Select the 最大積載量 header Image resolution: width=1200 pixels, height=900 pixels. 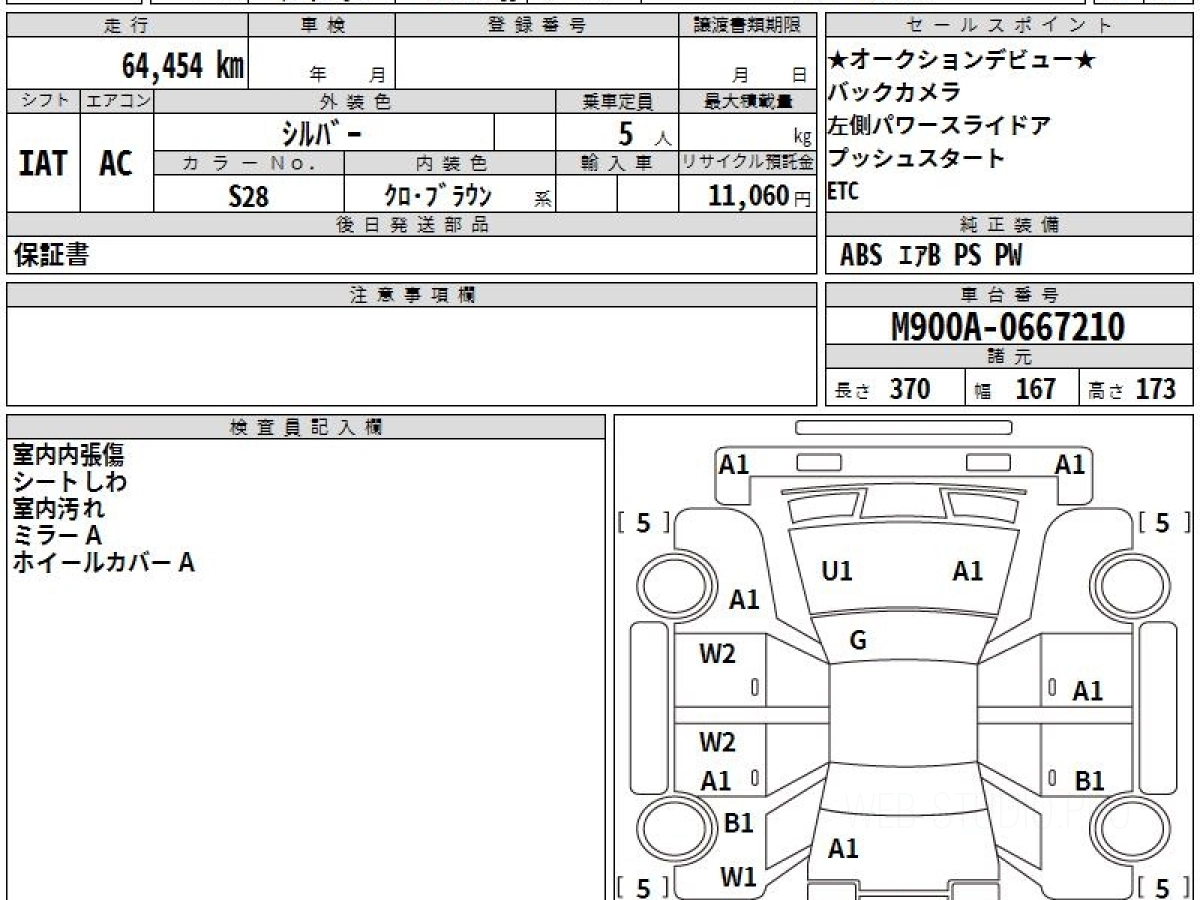tap(747, 101)
